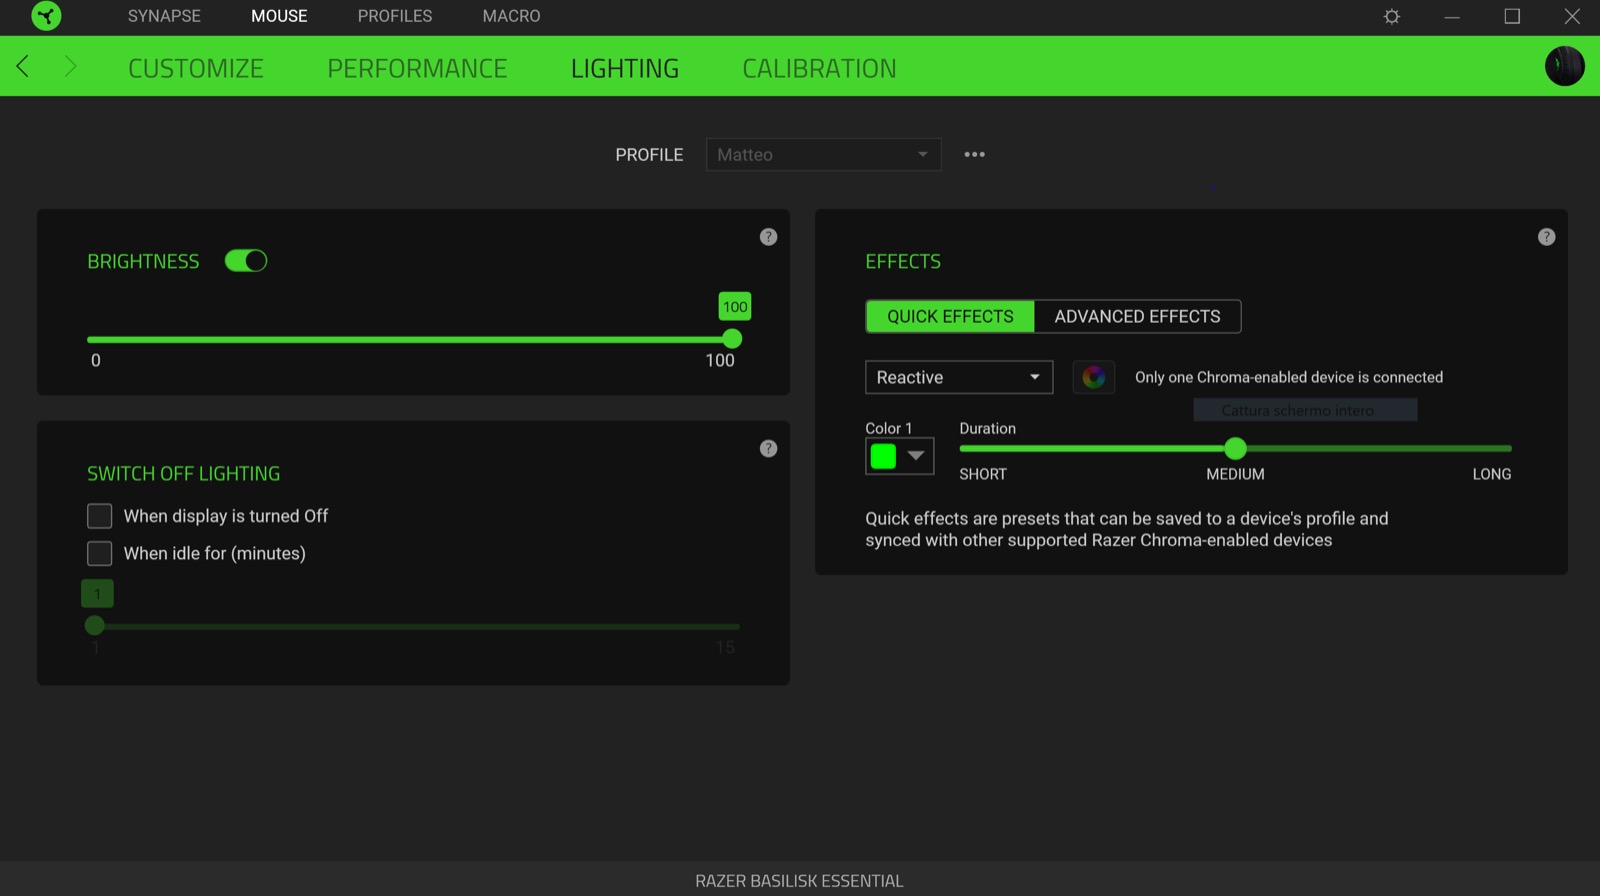The height and width of the screenshot is (896, 1600).
Task: Open the Macro menu
Action: 511,16
